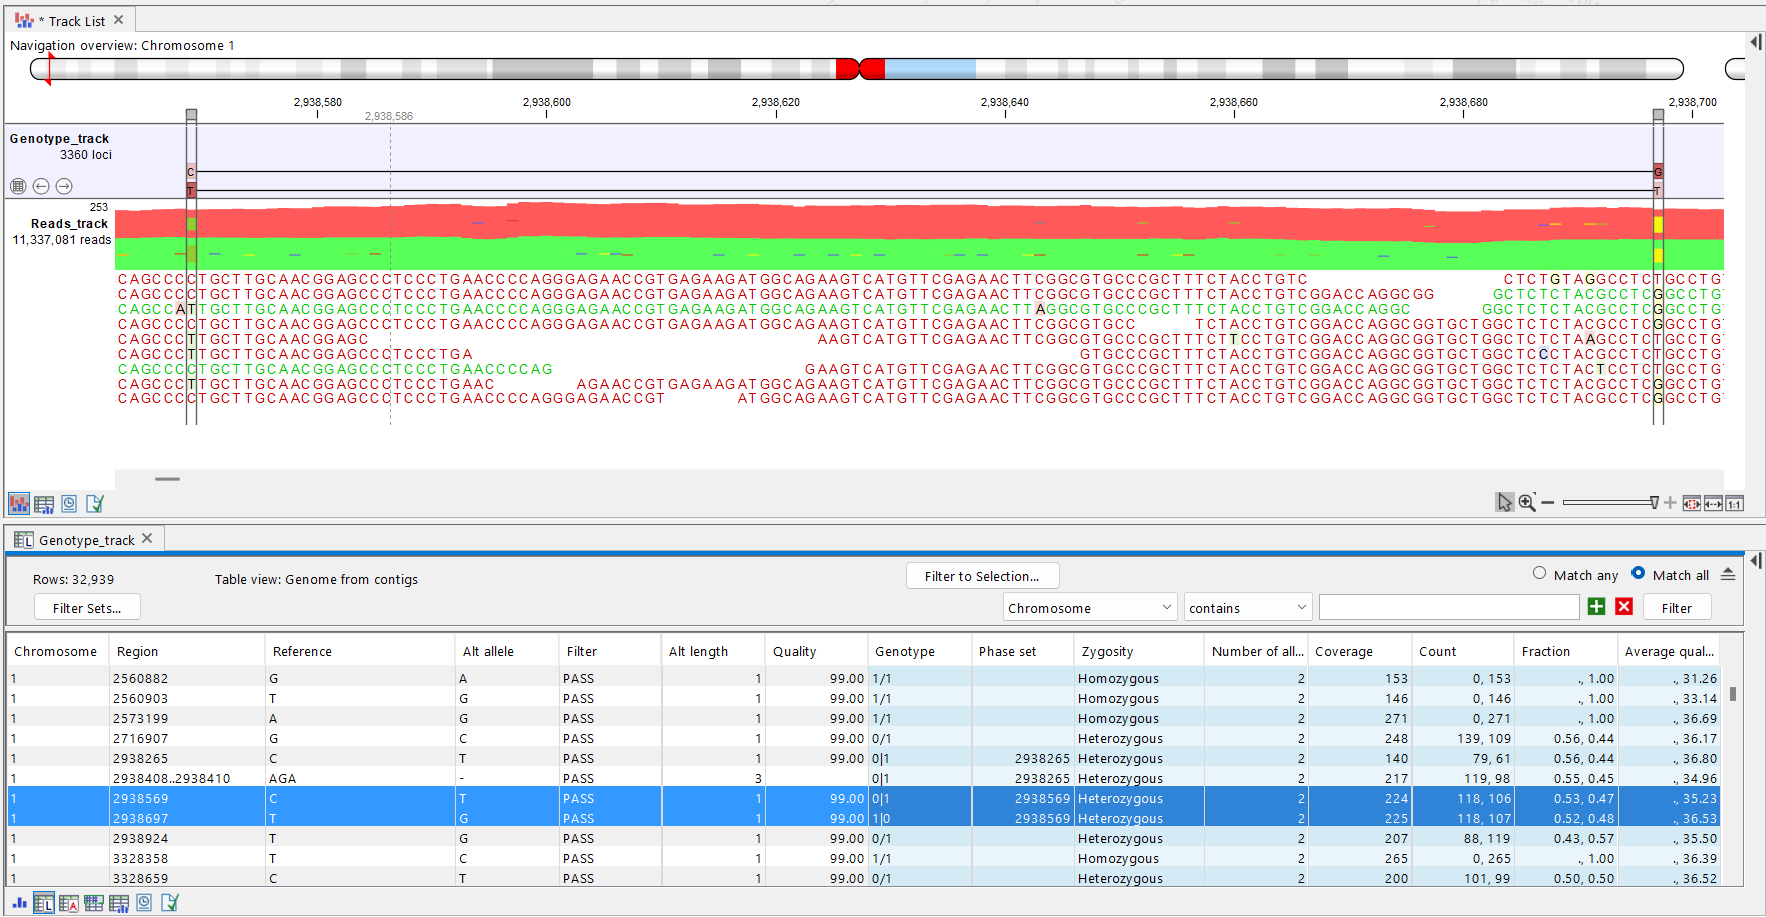Click the green add filter criterion button

point(1597,607)
